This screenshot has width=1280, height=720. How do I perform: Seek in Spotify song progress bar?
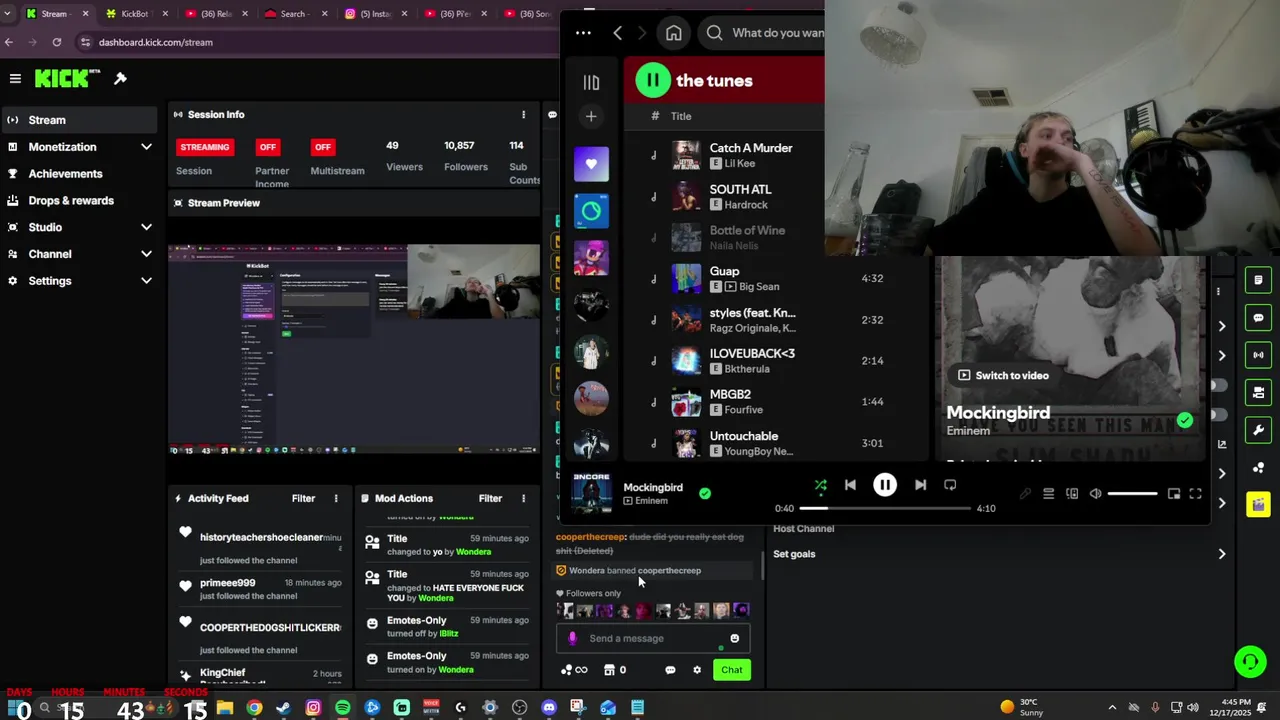pyautogui.click(x=885, y=508)
